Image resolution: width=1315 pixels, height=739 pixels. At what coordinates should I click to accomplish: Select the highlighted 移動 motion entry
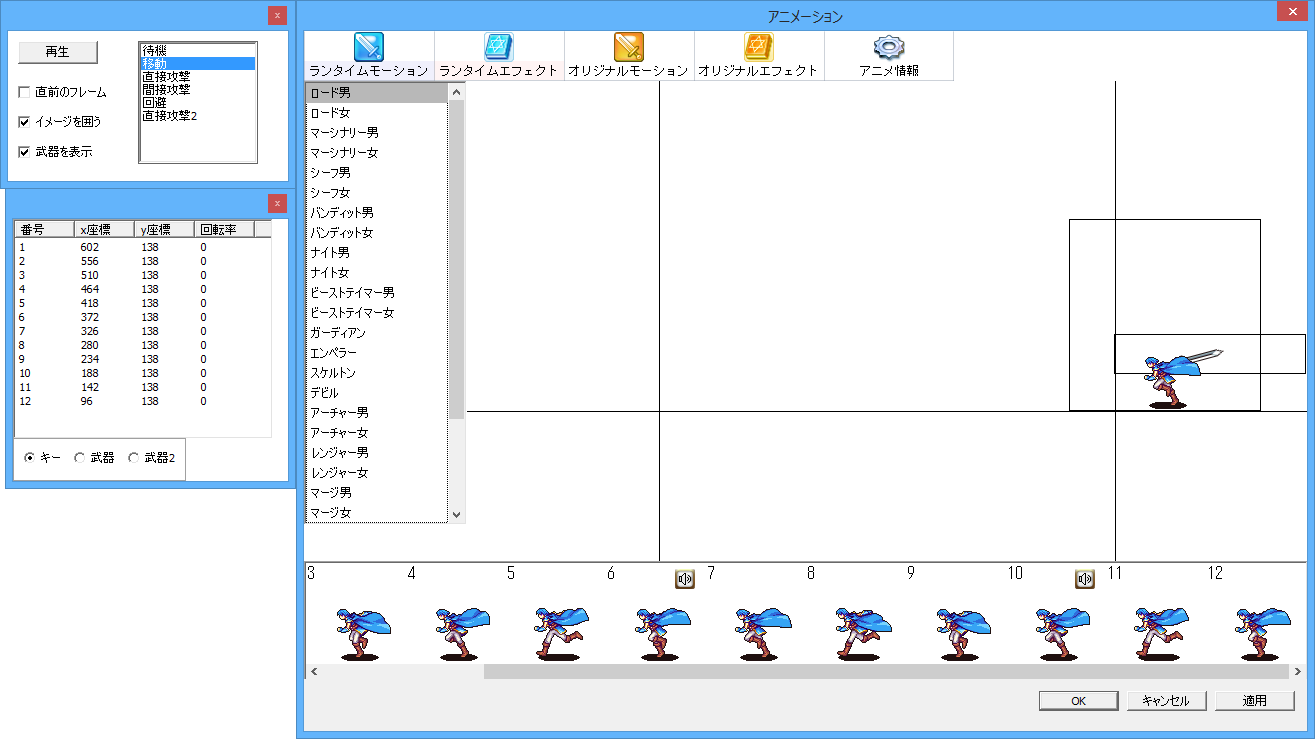(x=197, y=63)
